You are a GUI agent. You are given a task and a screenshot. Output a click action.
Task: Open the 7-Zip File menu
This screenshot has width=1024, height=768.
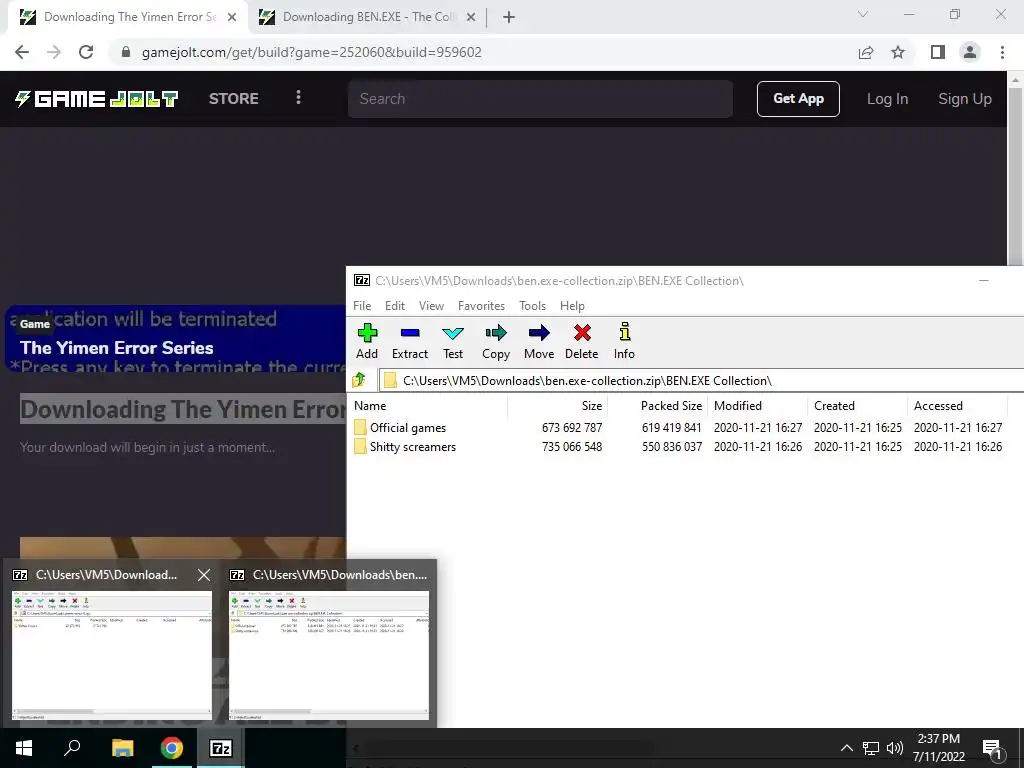[362, 306]
